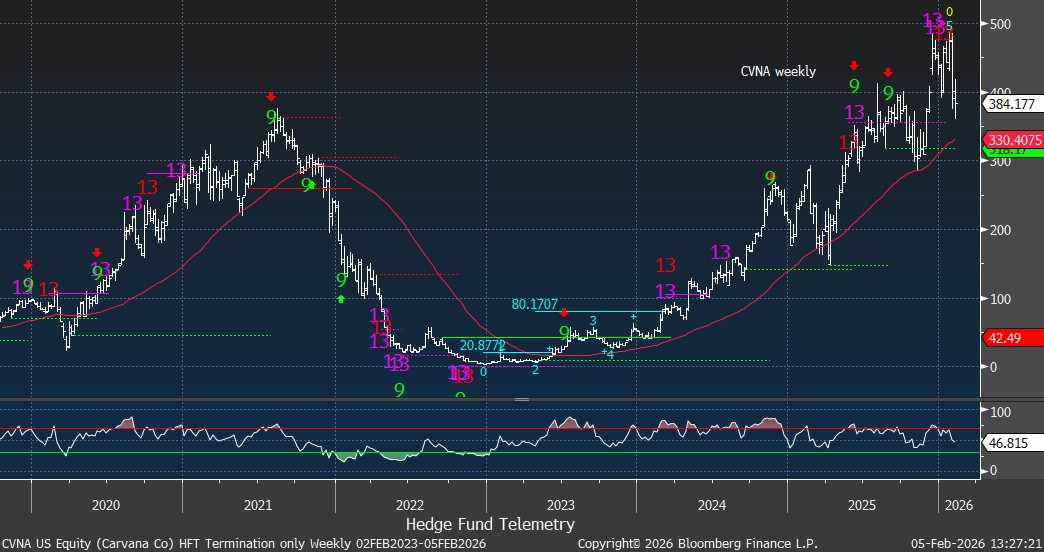Viewport: 1044px width, 552px height.
Task: Click the red down arrow above the 2021 peak
Action: pos(271,97)
